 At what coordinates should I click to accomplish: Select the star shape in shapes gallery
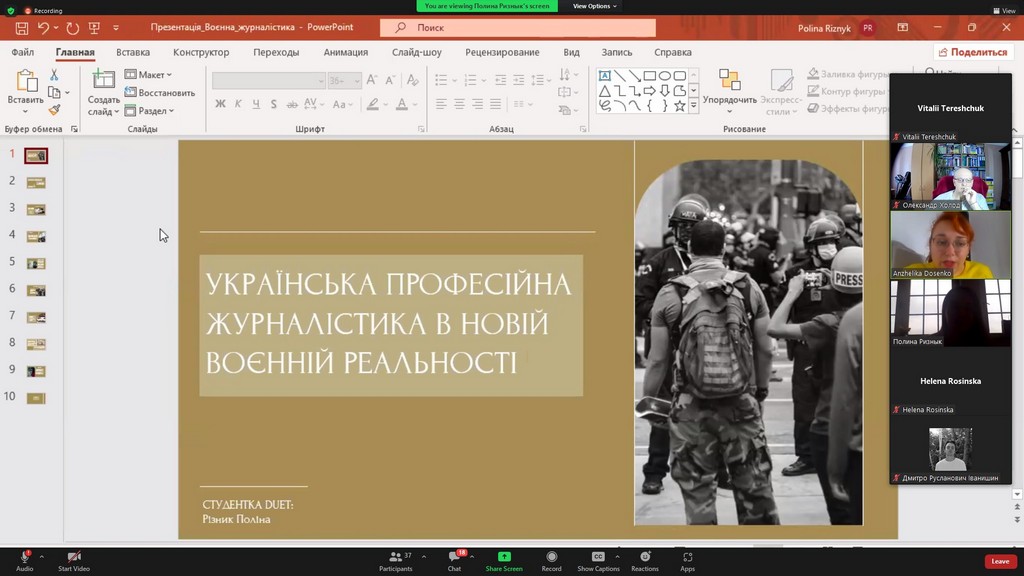(x=680, y=105)
